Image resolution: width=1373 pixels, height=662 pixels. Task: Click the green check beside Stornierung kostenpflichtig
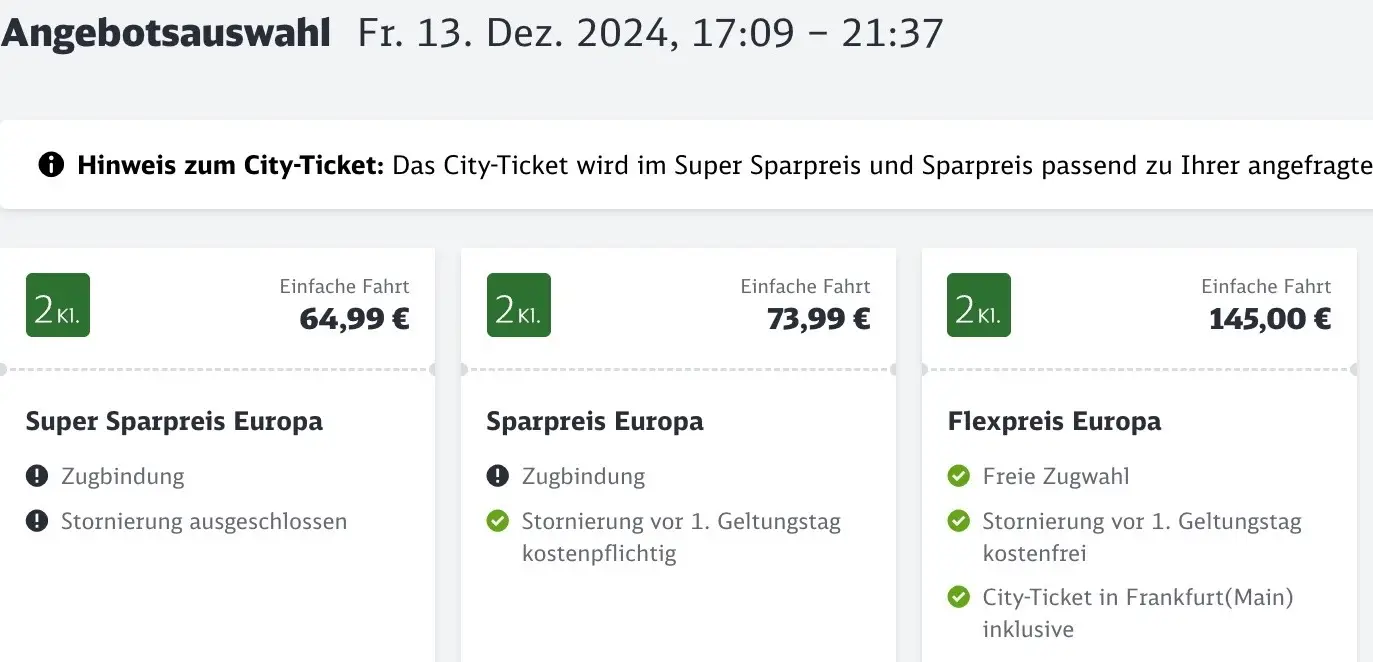(498, 521)
